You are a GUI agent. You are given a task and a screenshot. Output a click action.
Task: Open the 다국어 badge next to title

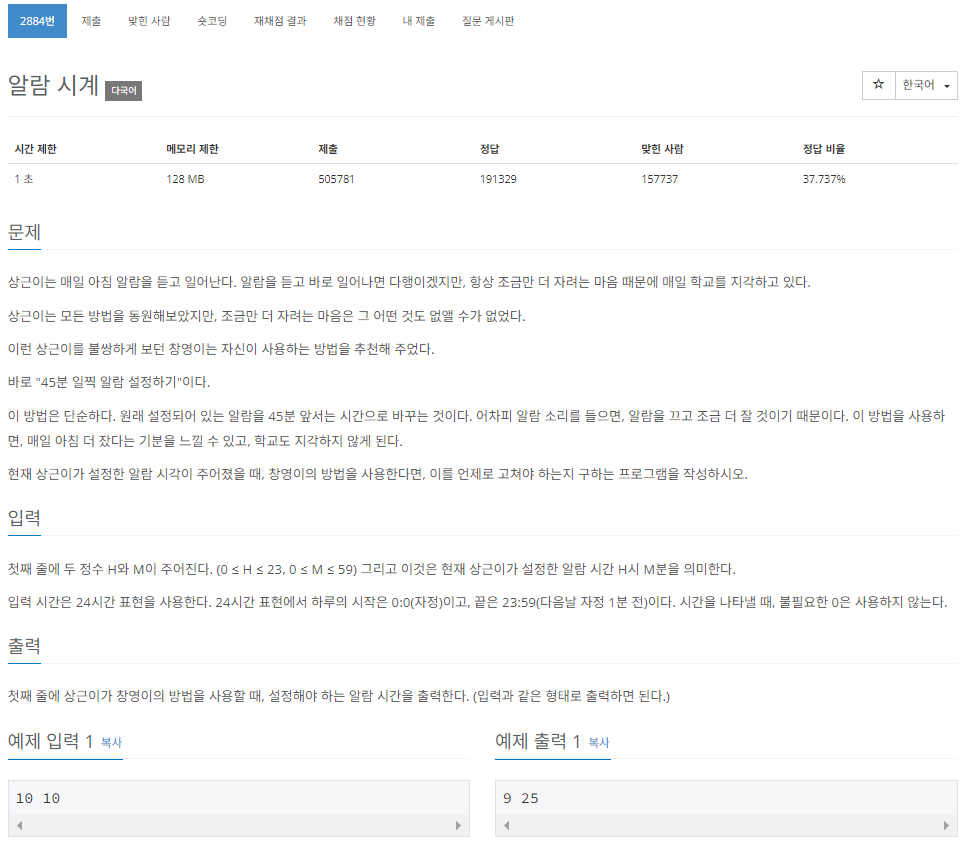122,90
